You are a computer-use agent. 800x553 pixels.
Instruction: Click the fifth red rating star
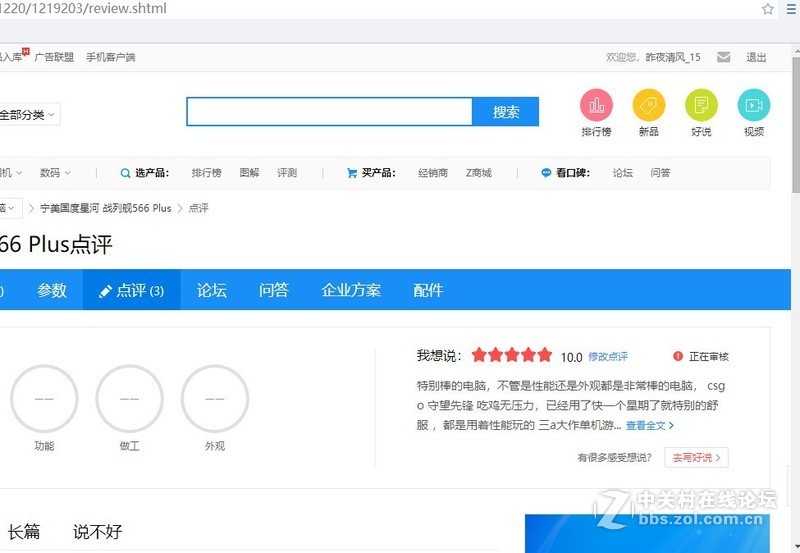(545, 355)
